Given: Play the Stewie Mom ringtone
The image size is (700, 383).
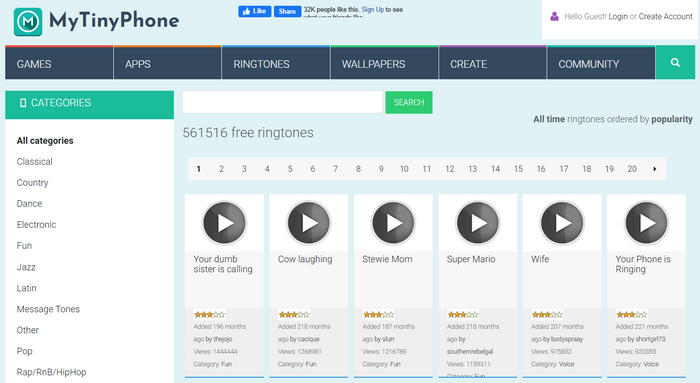Looking at the screenshot, I should (393, 222).
